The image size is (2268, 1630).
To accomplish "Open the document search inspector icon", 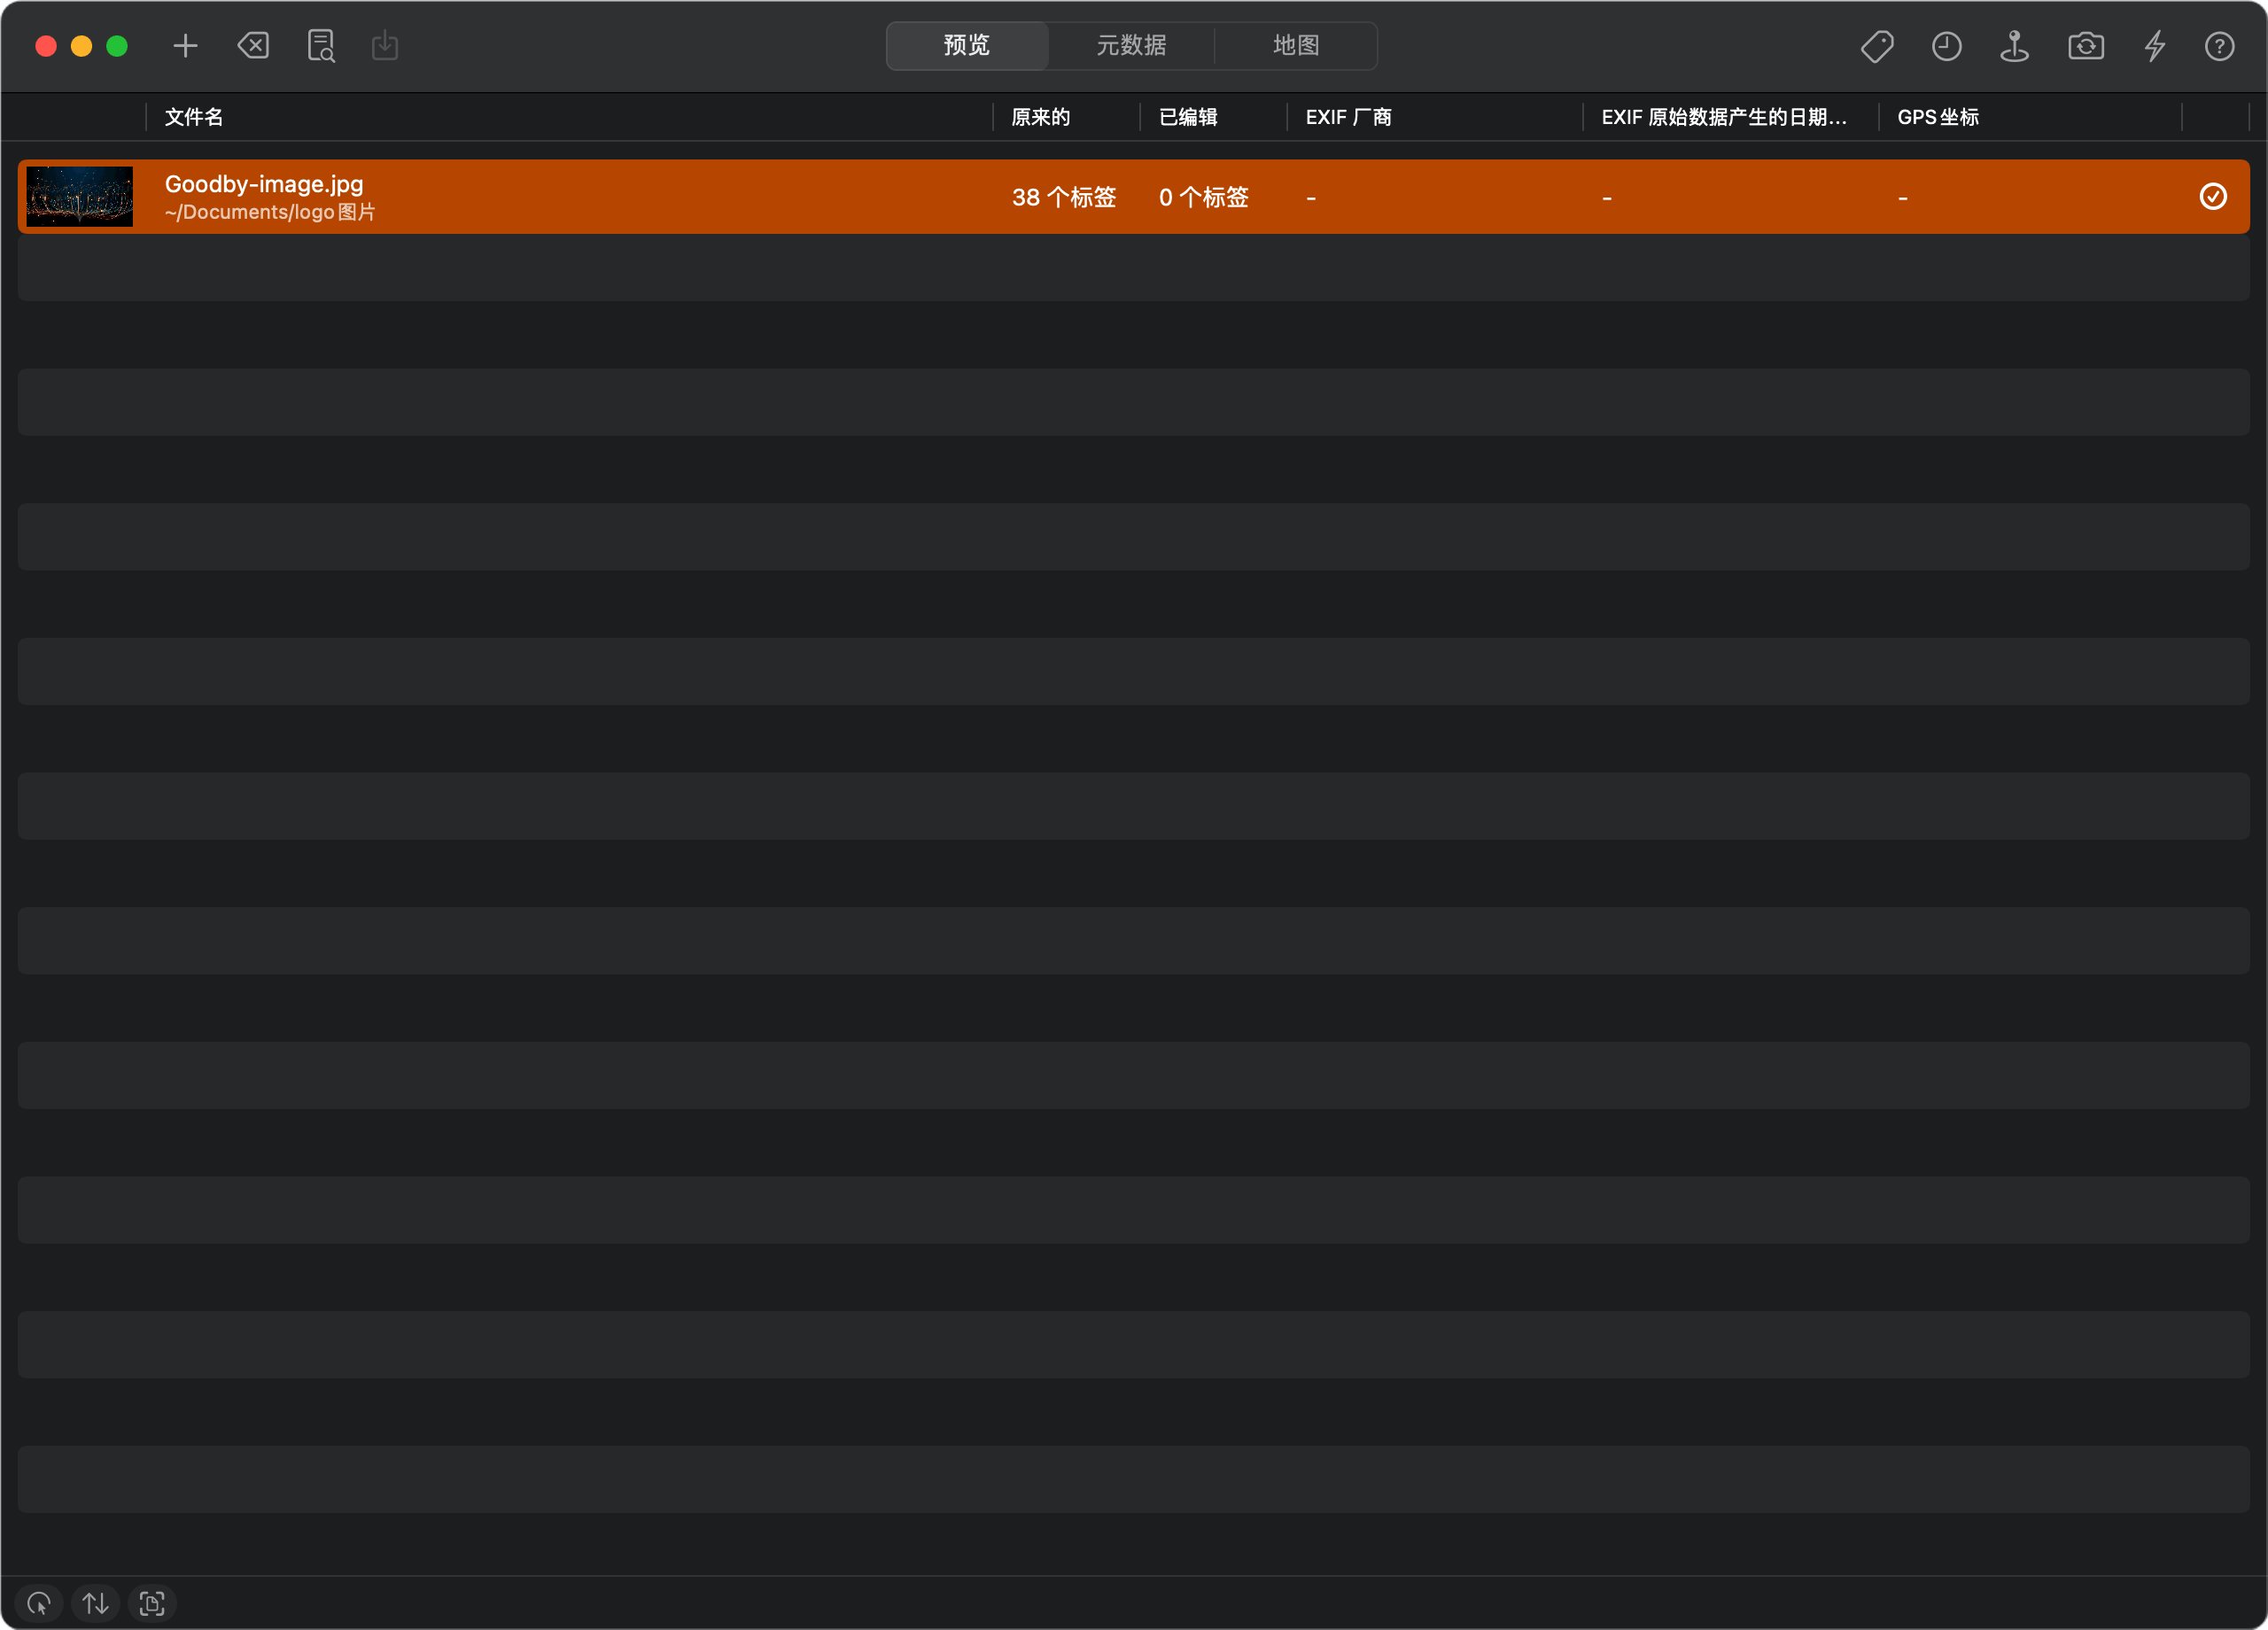I will tap(320, 46).
